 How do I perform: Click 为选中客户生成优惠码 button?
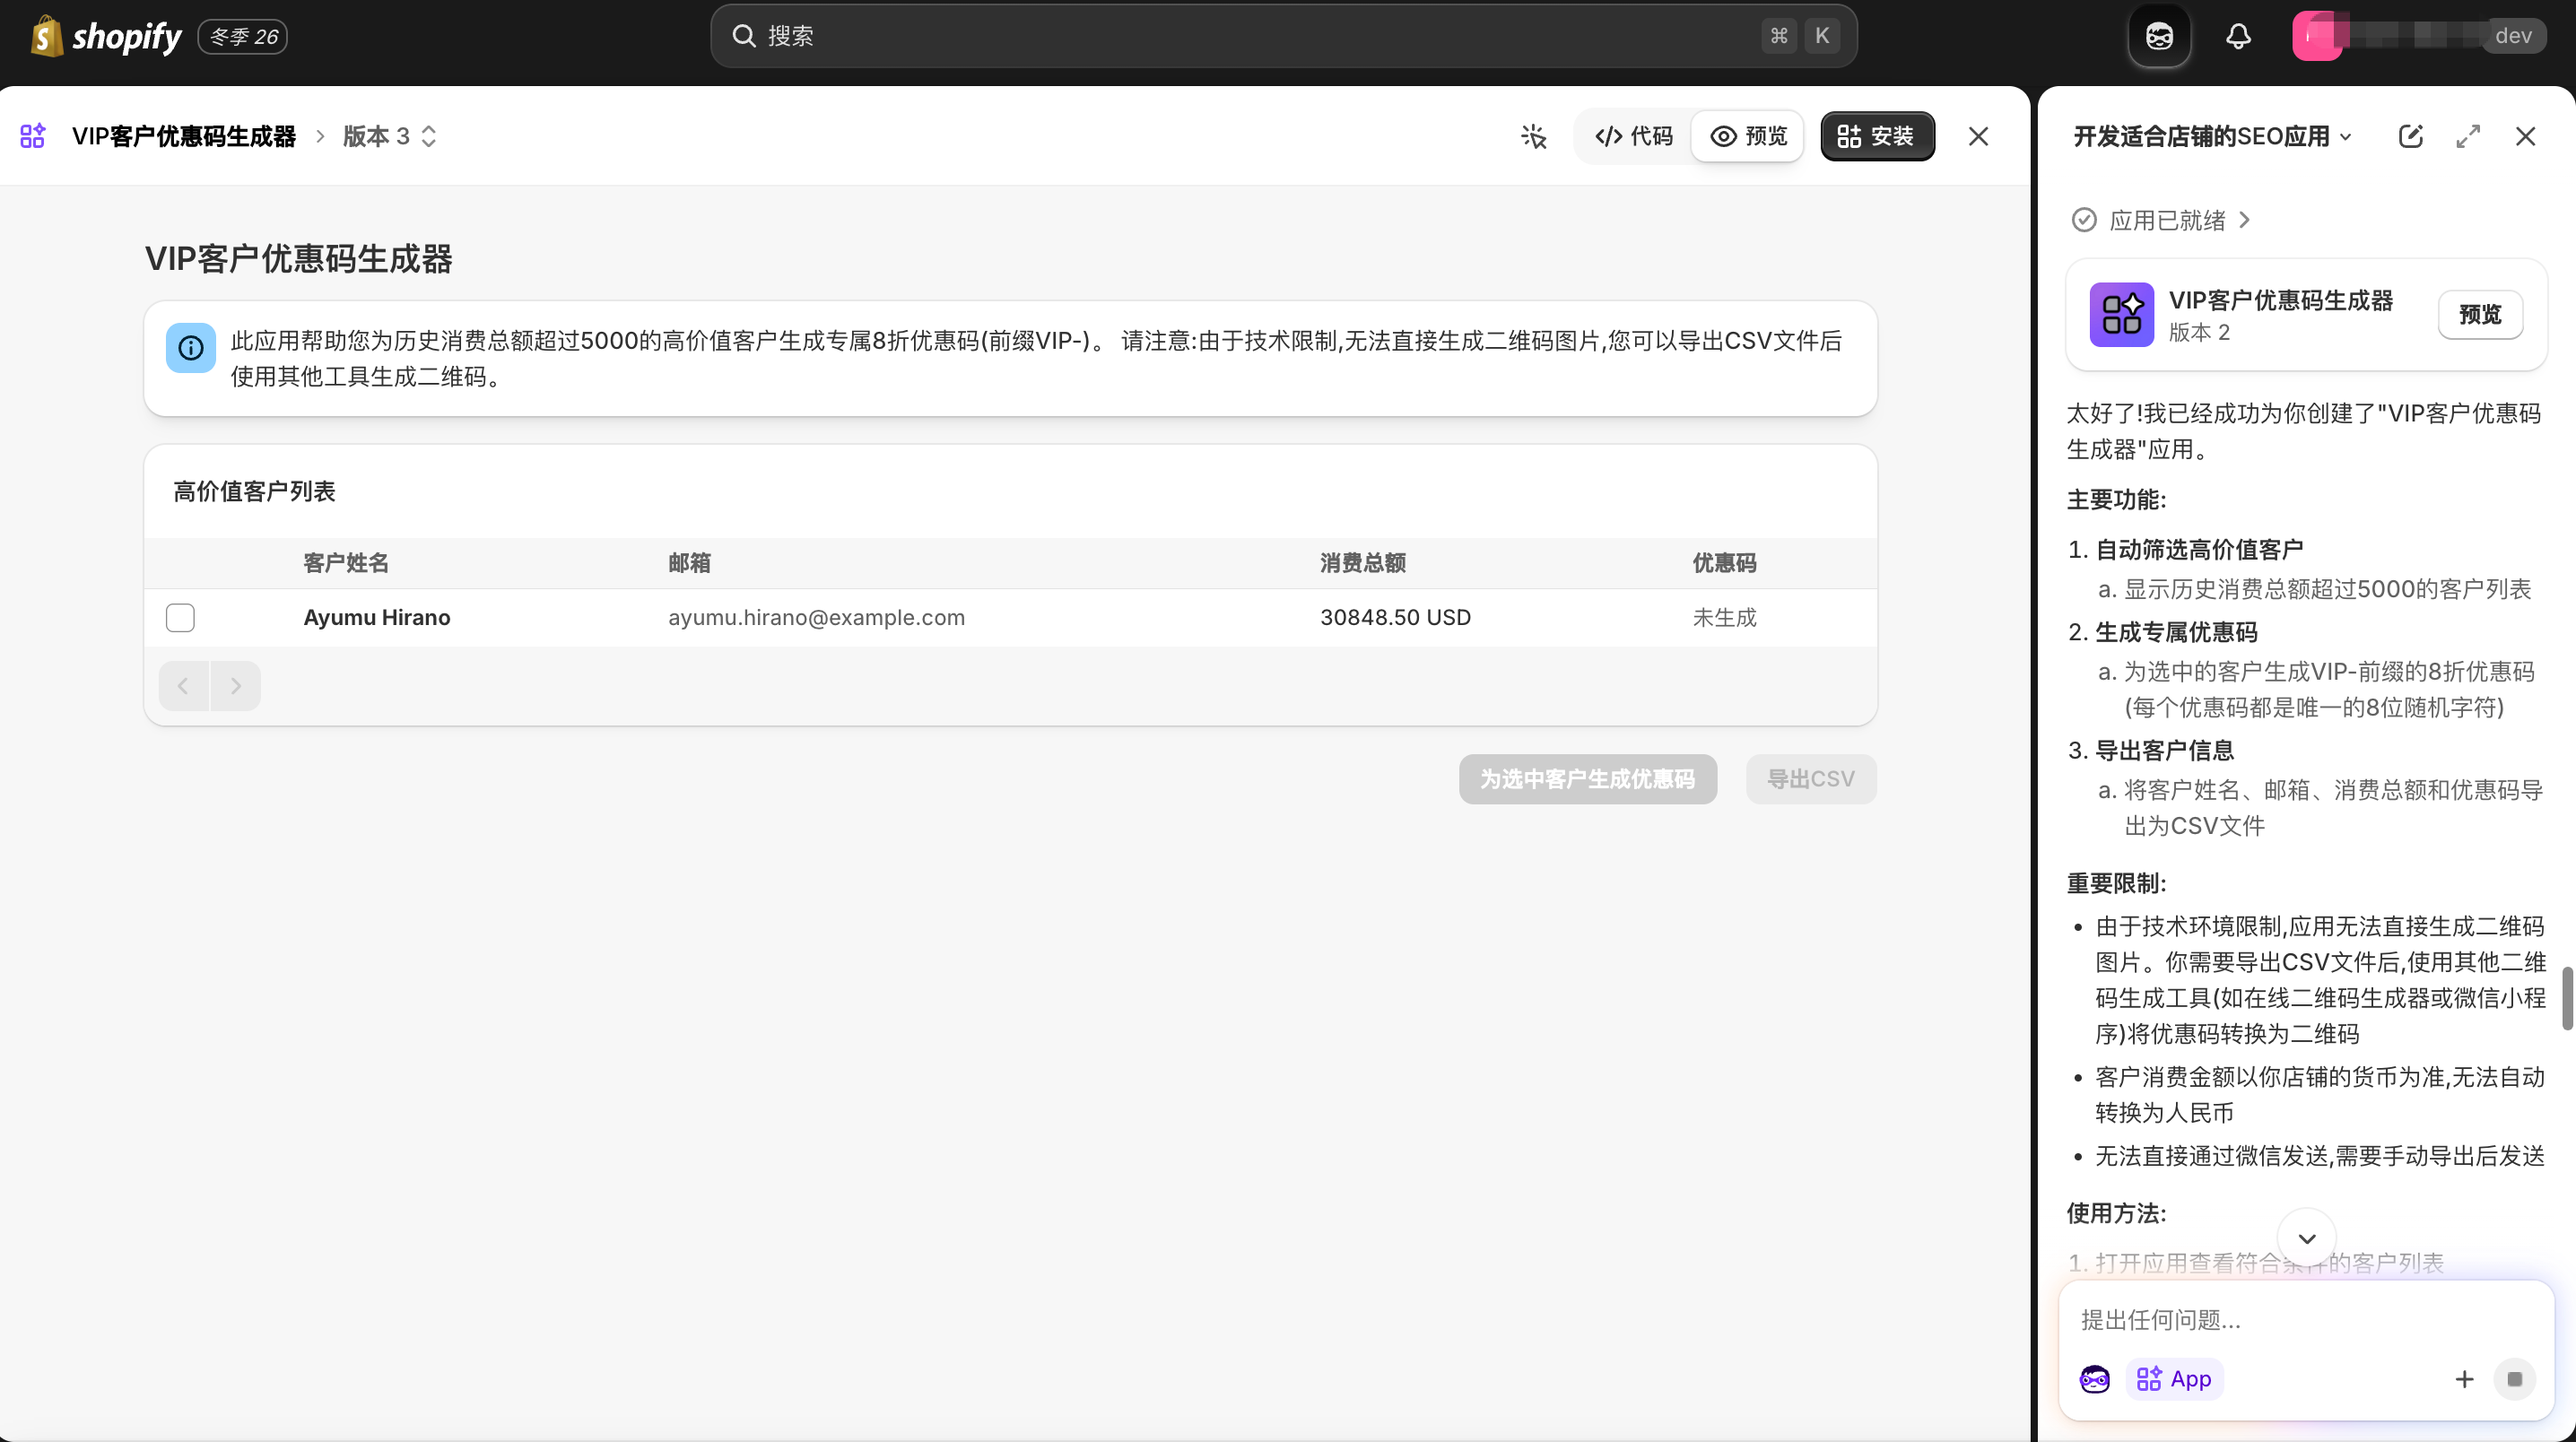[x=1588, y=779]
